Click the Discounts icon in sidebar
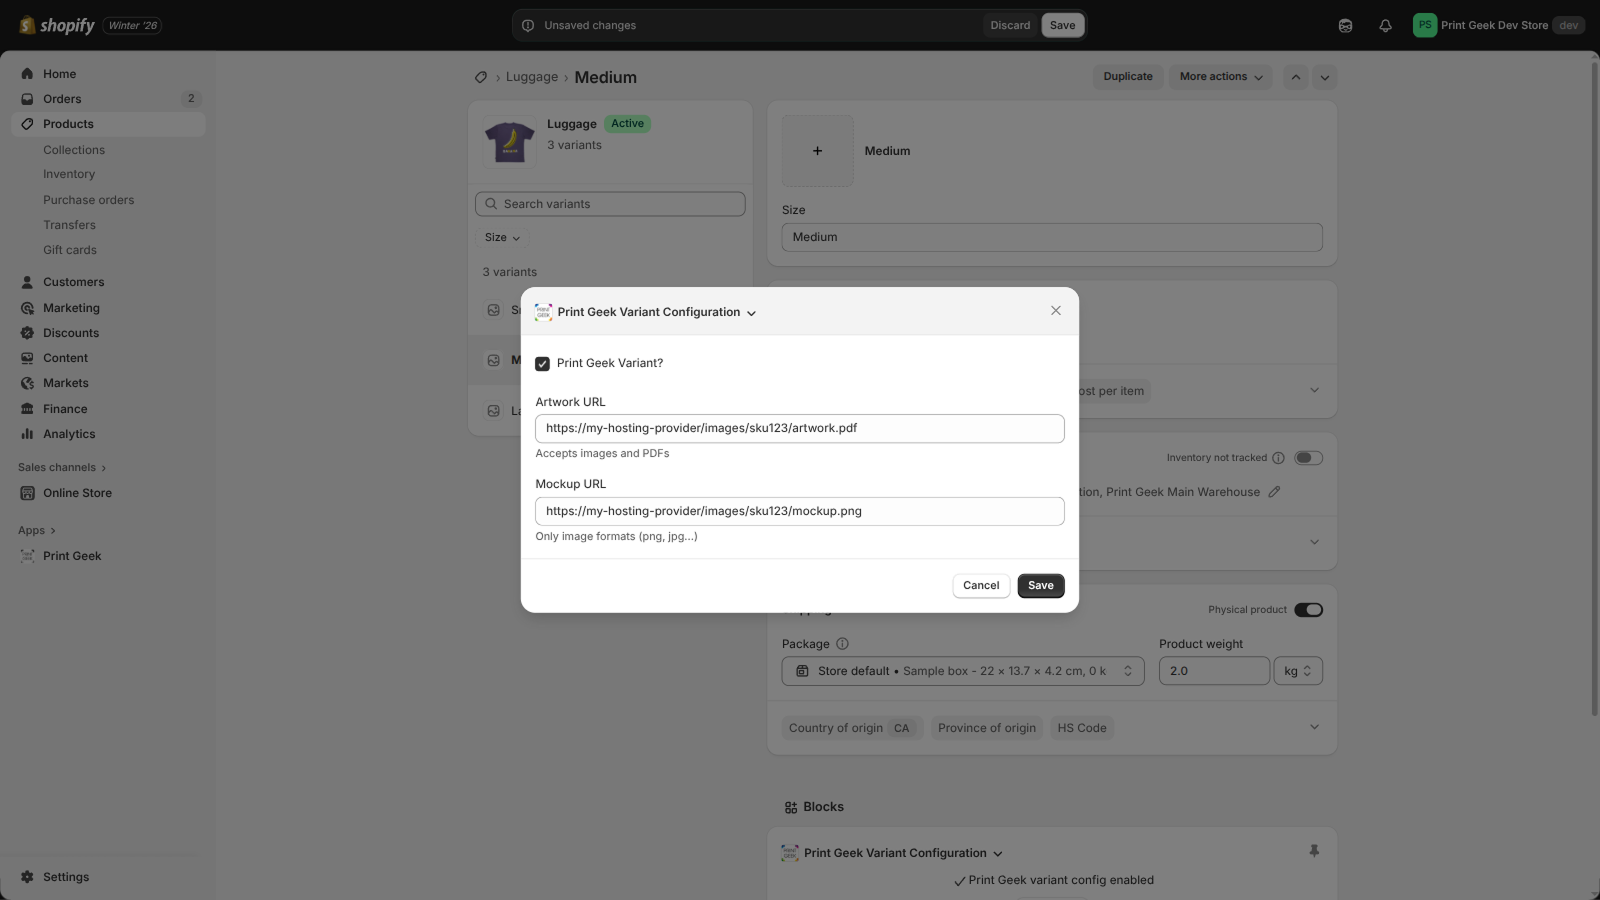This screenshot has height=900, width=1600. pyautogui.click(x=27, y=333)
